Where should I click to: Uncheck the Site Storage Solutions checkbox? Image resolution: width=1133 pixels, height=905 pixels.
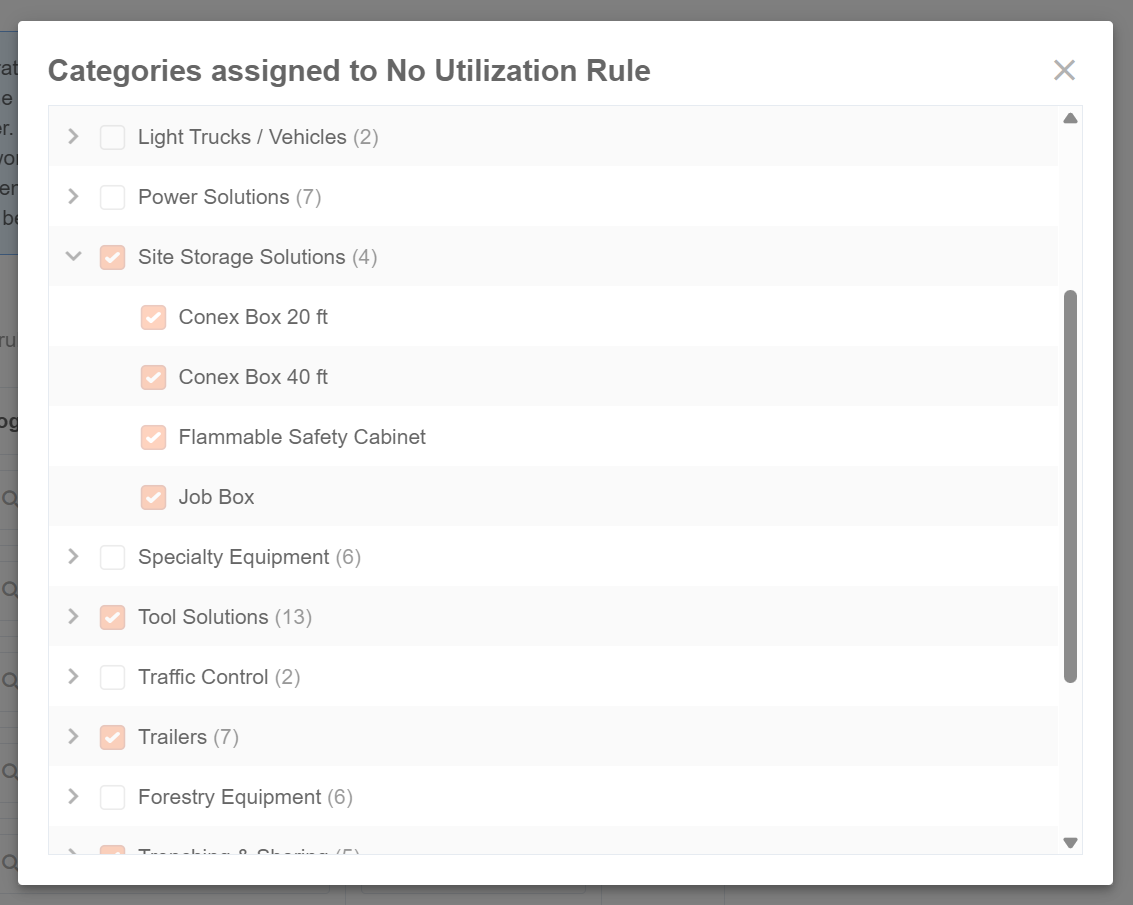click(113, 257)
